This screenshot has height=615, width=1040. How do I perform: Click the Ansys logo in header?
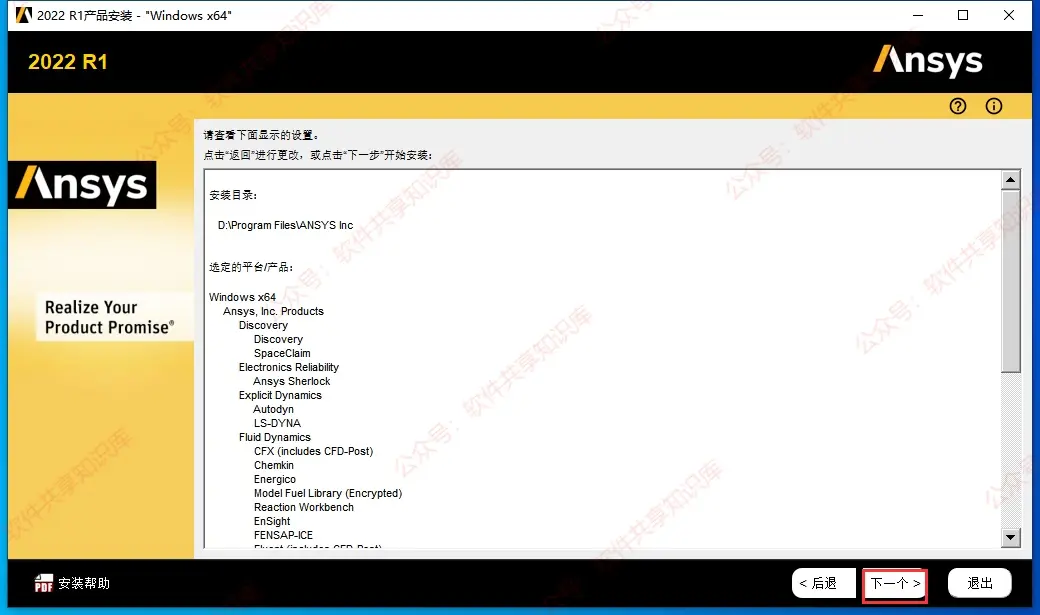tap(927, 61)
